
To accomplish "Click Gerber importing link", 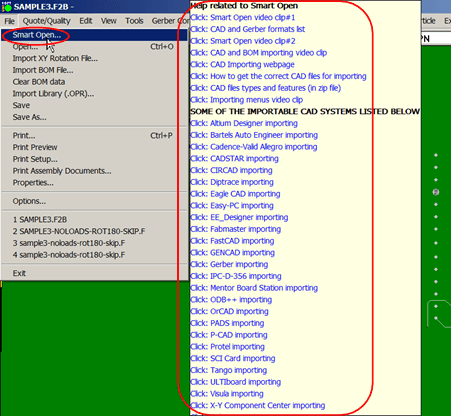I will (229, 264).
